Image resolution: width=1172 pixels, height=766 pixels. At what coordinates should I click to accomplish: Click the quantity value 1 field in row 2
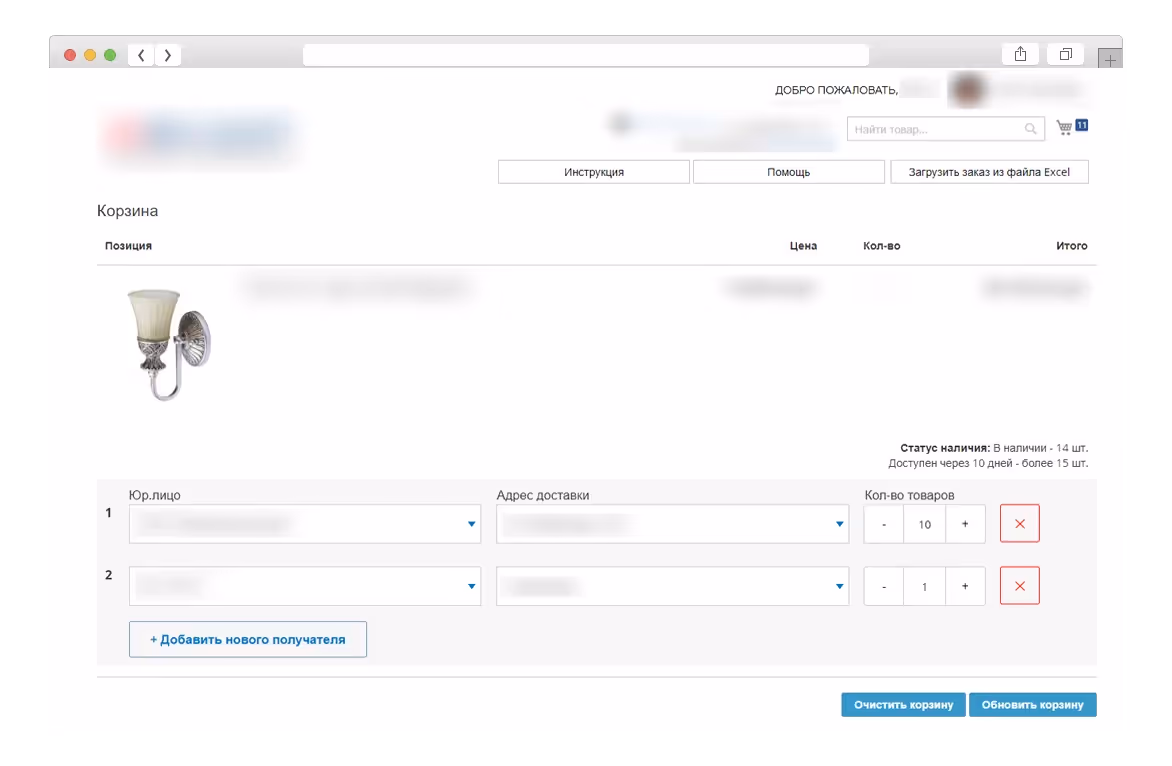[x=925, y=587]
